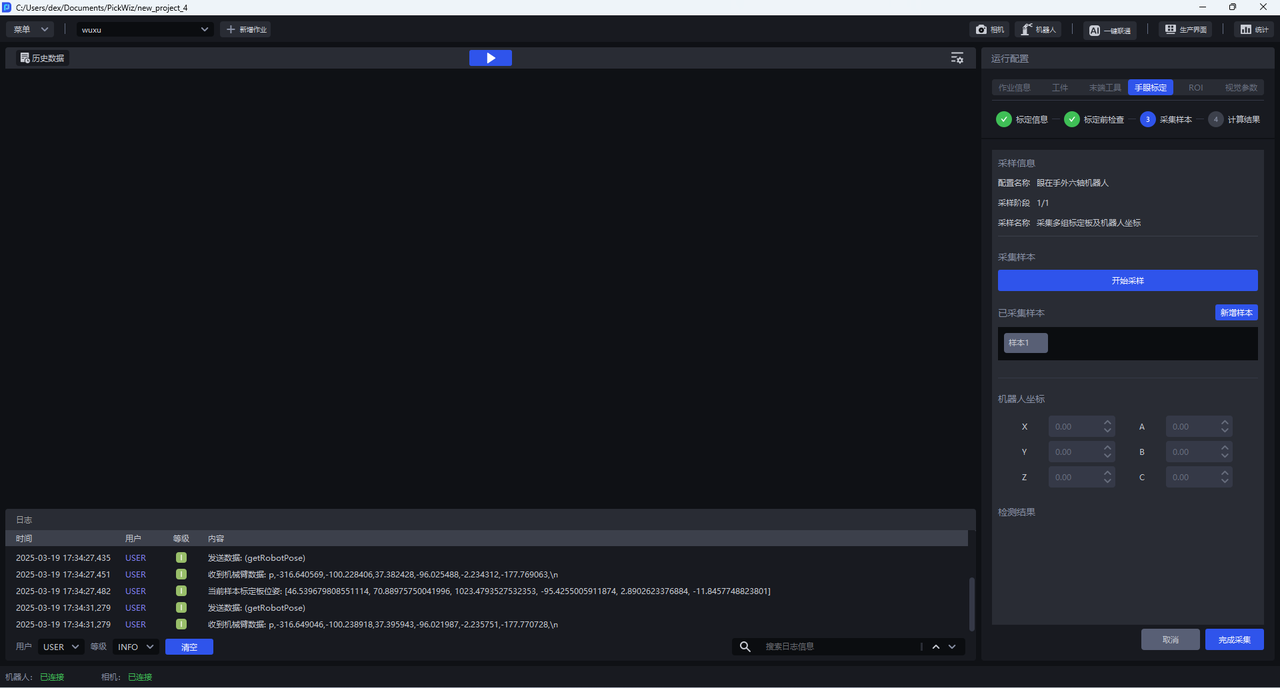Click 完成采集 to finish collection
The width and height of the screenshot is (1280, 688).
tap(1234, 639)
